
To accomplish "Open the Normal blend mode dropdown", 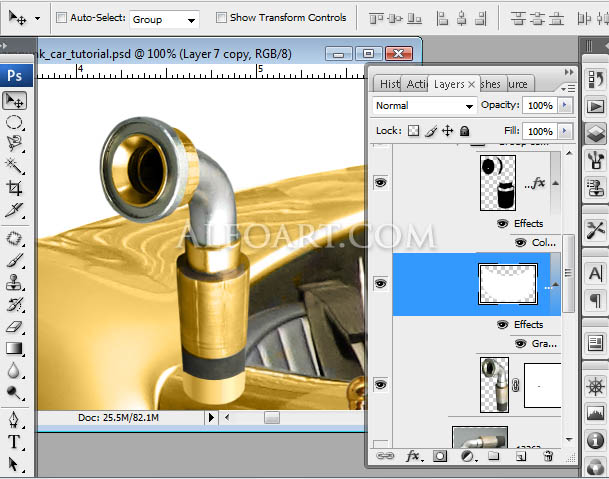I will [x=425, y=106].
